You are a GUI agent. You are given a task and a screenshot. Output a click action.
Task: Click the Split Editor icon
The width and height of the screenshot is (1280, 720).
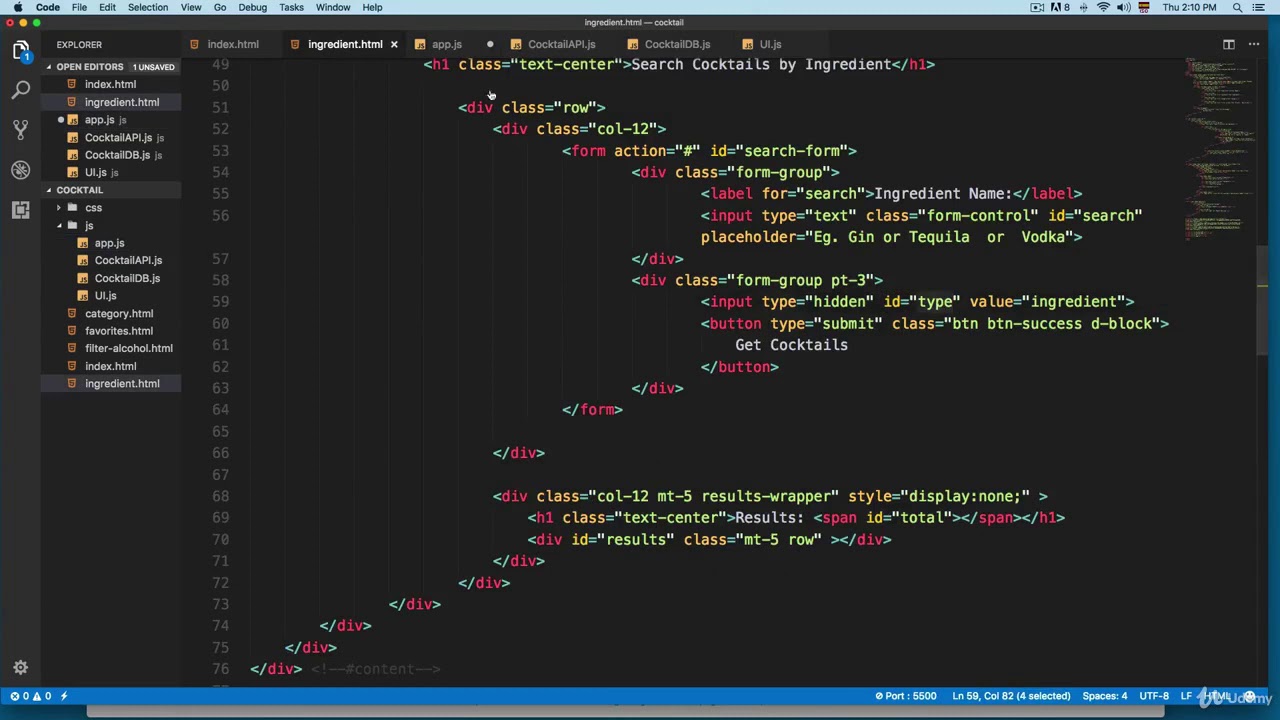pyautogui.click(x=1229, y=44)
